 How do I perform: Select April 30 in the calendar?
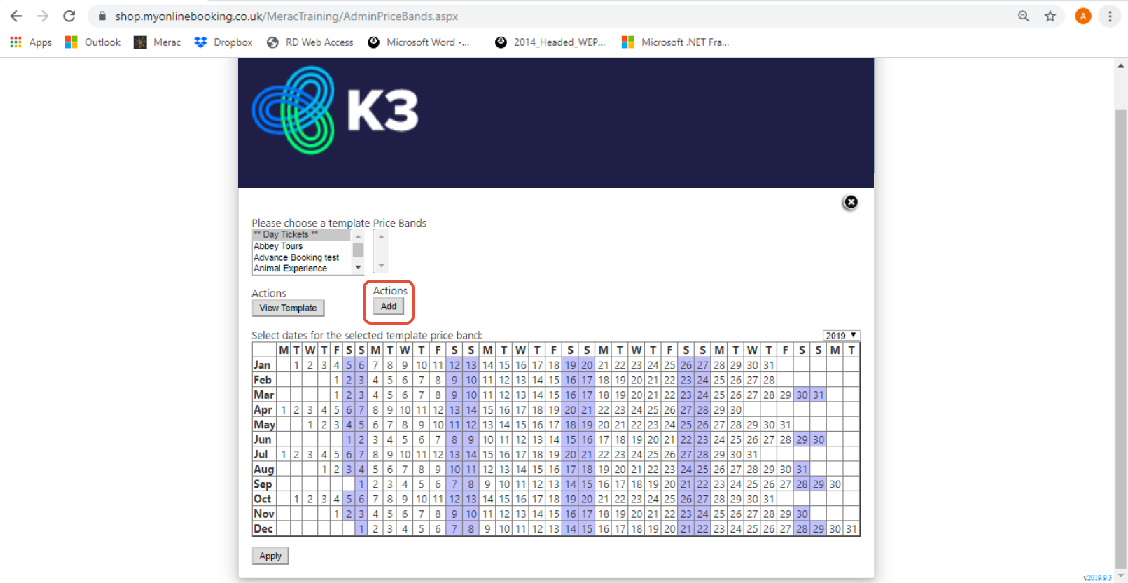[735, 410]
